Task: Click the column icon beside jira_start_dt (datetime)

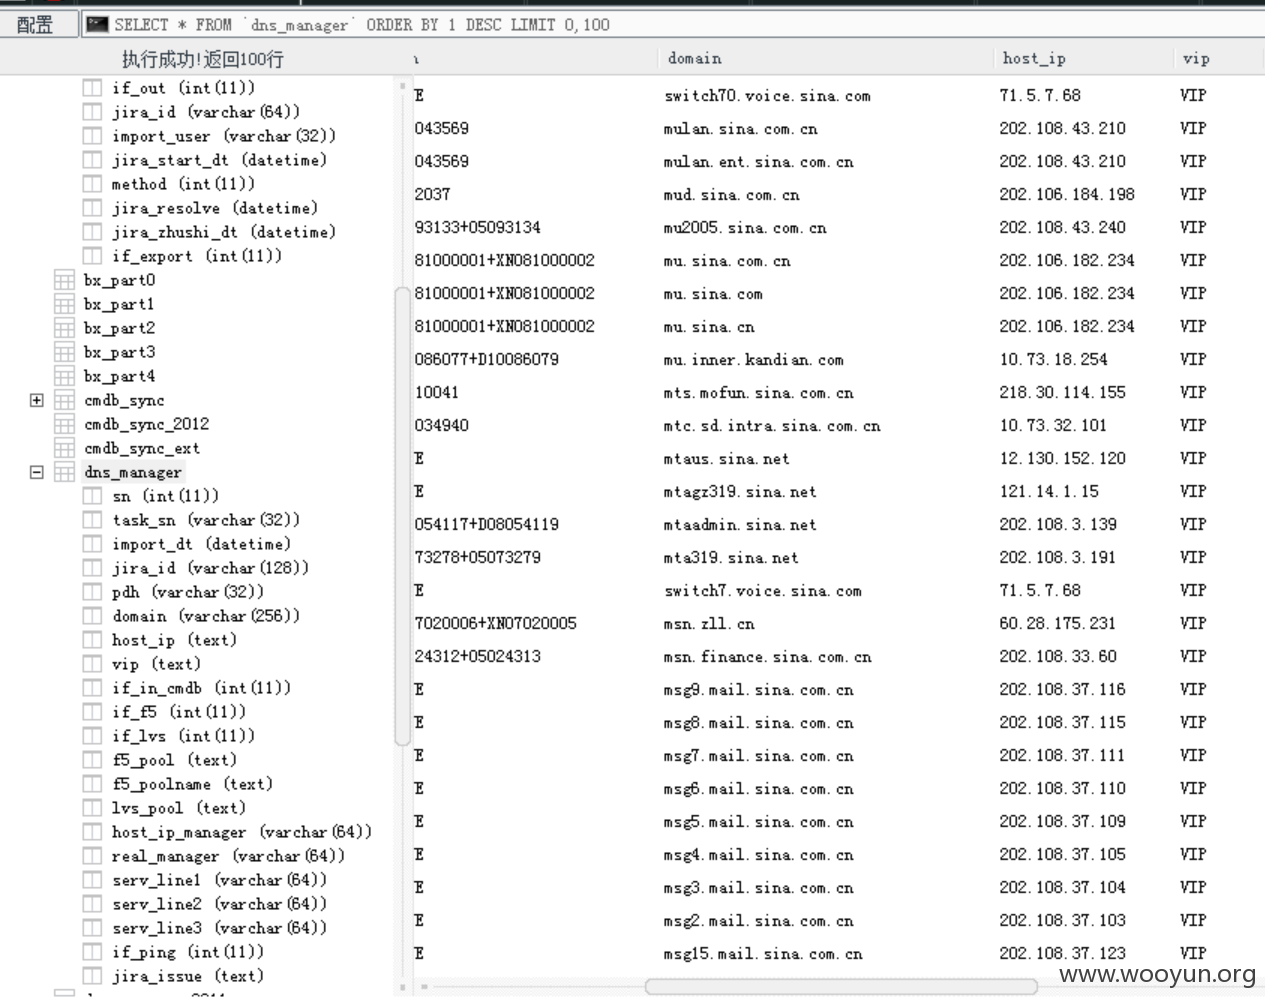Action: (x=92, y=160)
